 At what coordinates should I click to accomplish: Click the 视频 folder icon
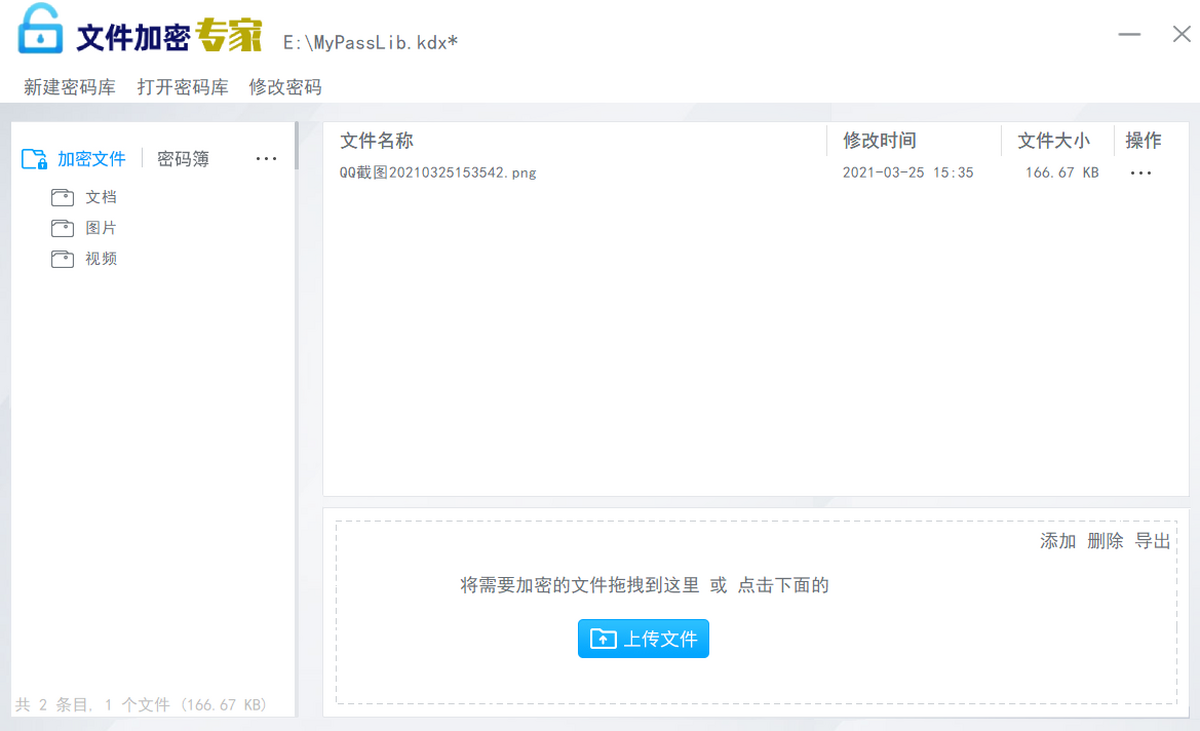click(x=62, y=259)
